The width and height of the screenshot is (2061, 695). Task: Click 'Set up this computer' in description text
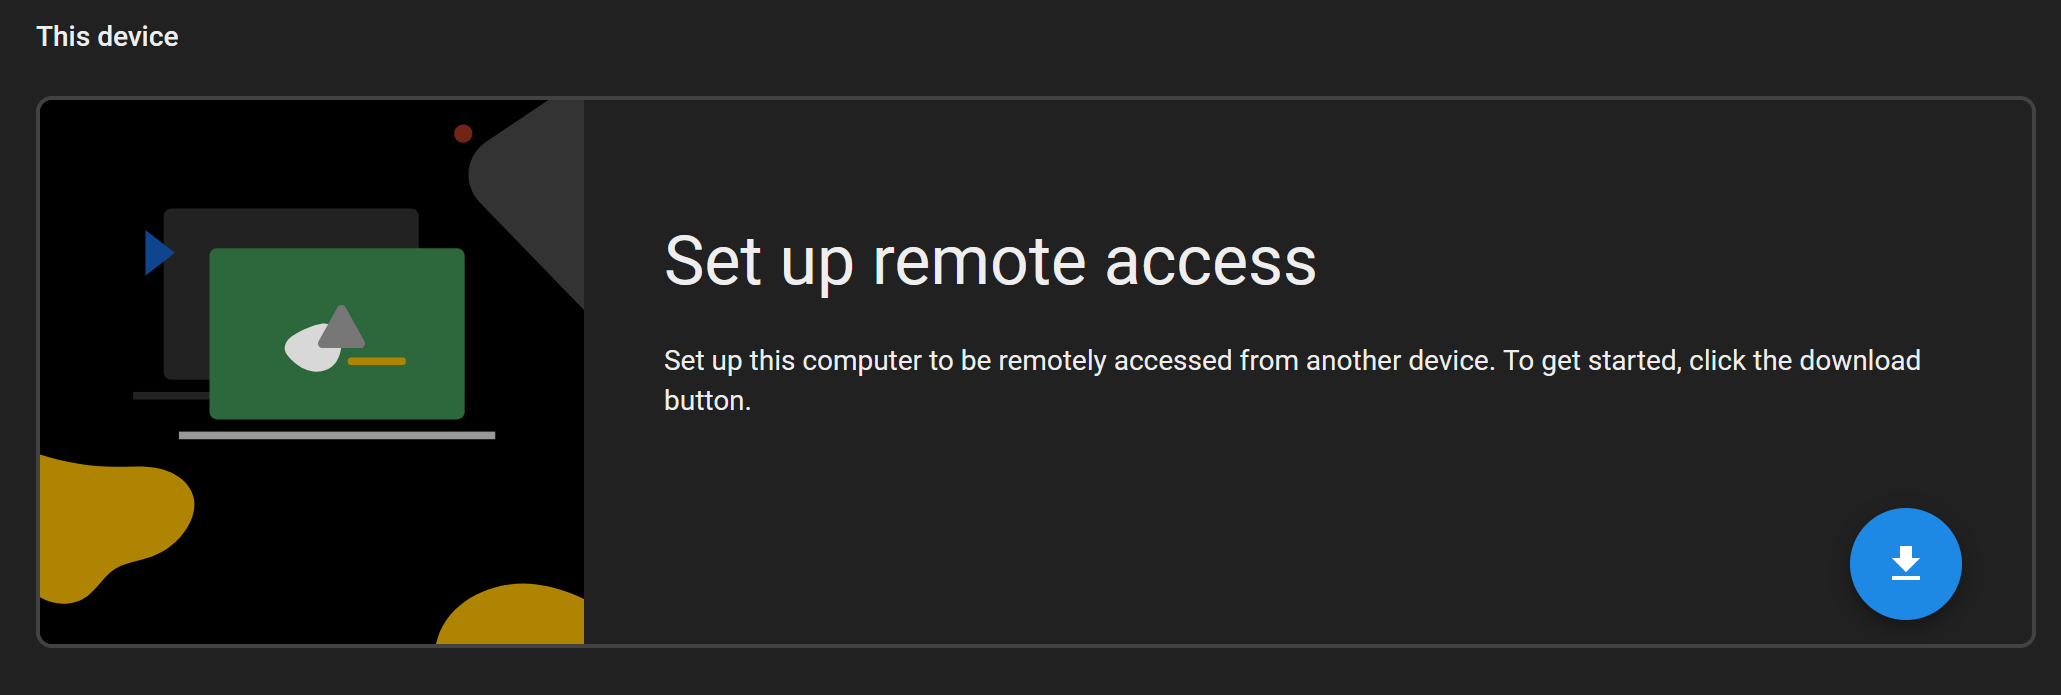click(792, 360)
